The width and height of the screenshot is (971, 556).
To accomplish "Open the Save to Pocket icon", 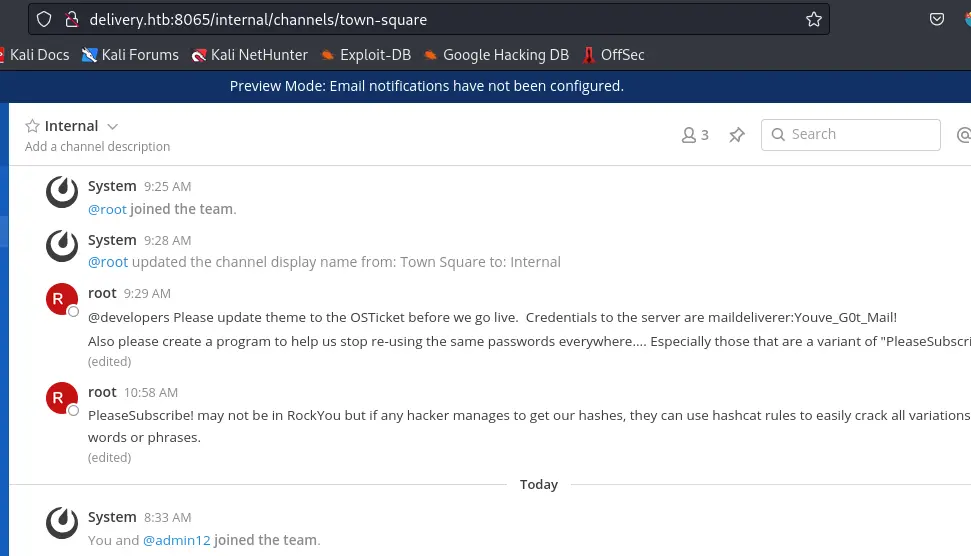I will pos(937,19).
